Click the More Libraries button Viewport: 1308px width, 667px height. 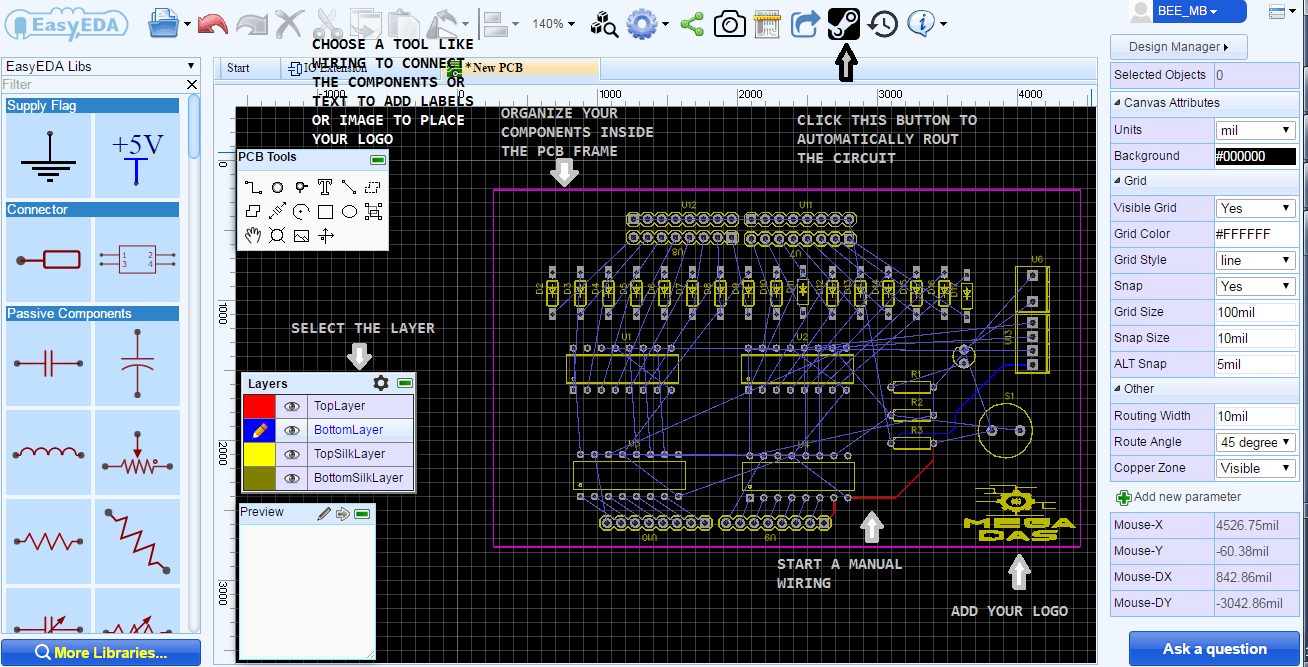point(101,653)
